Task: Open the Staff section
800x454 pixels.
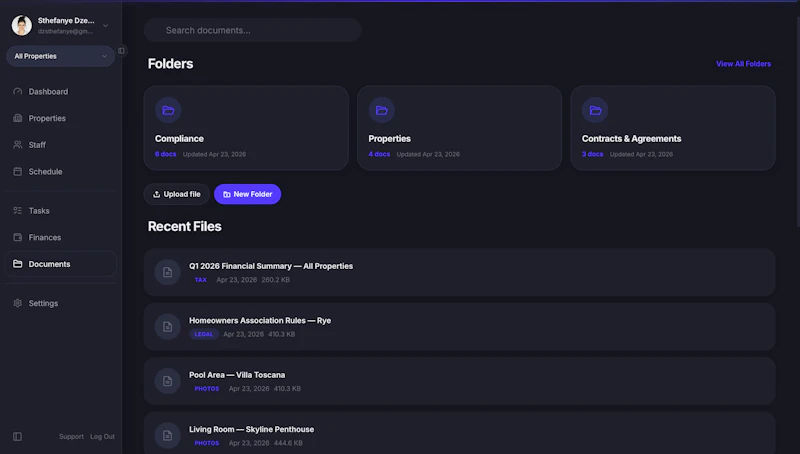Action: (x=60, y=145)
